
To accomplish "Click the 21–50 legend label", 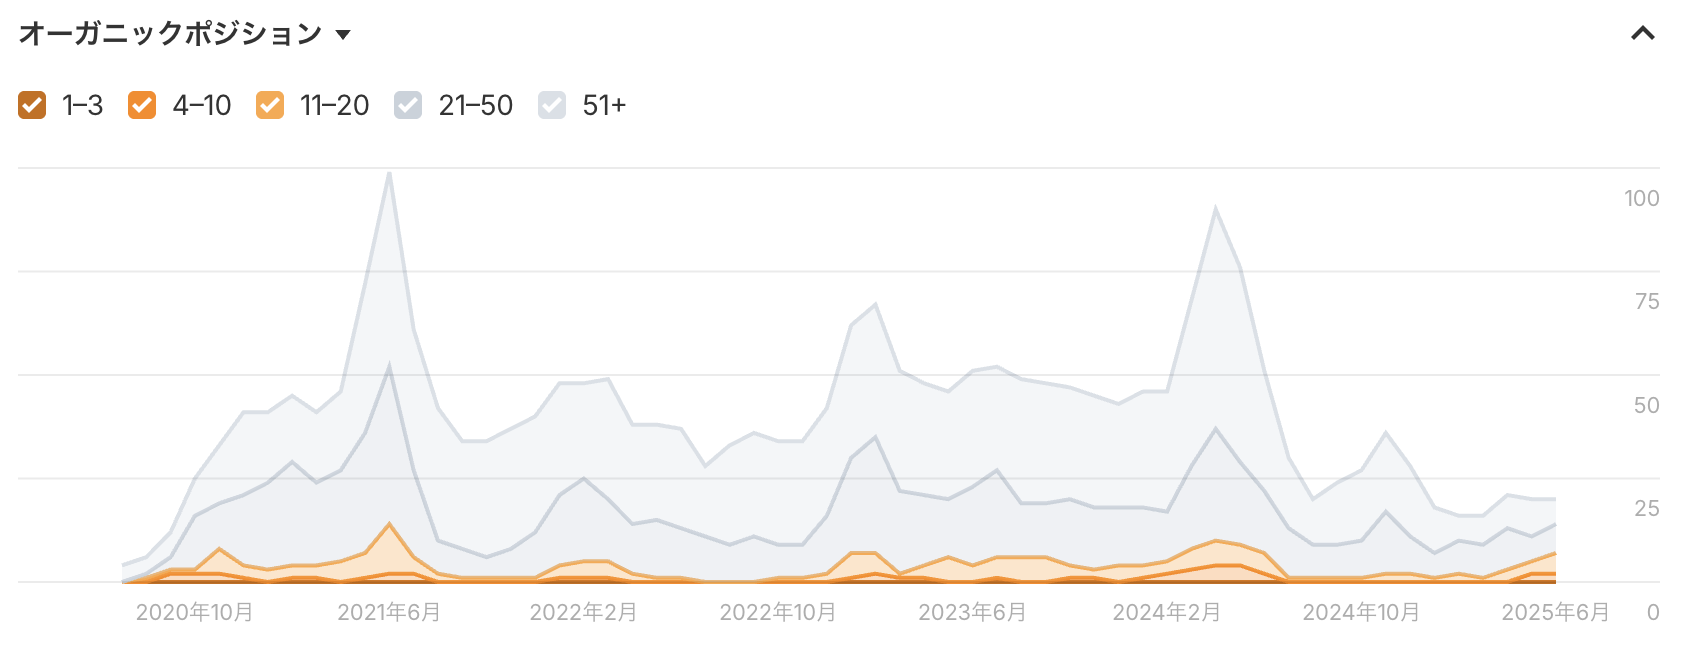I will click(x=476, y=105).
